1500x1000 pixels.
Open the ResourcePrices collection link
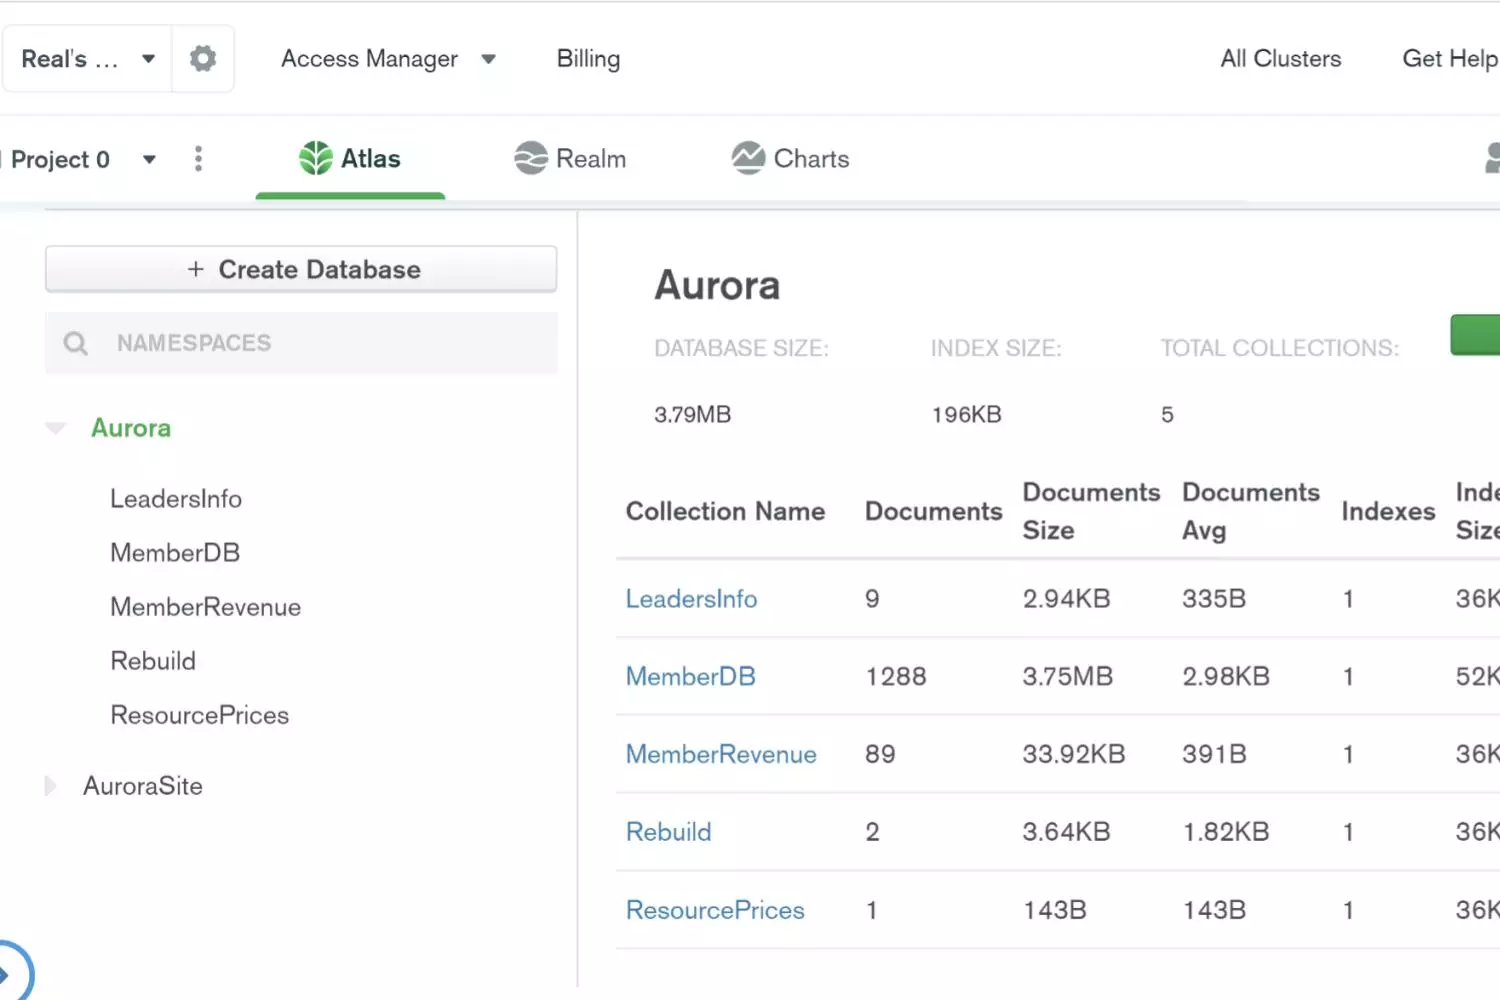(715, 910)
